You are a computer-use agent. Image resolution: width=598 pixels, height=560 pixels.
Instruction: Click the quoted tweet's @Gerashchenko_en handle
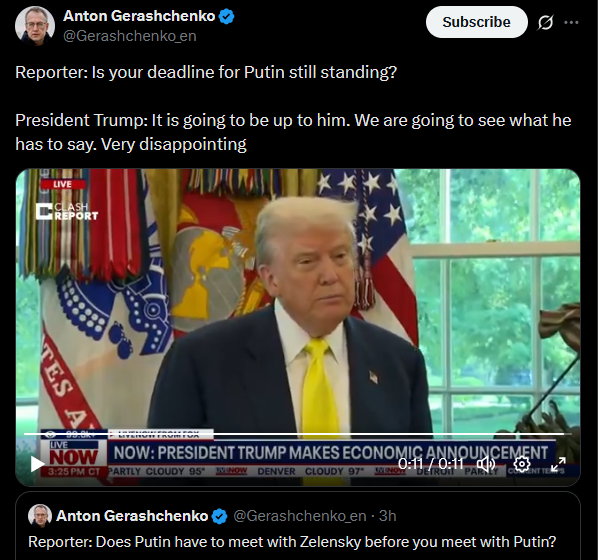[x=299, y=516]
